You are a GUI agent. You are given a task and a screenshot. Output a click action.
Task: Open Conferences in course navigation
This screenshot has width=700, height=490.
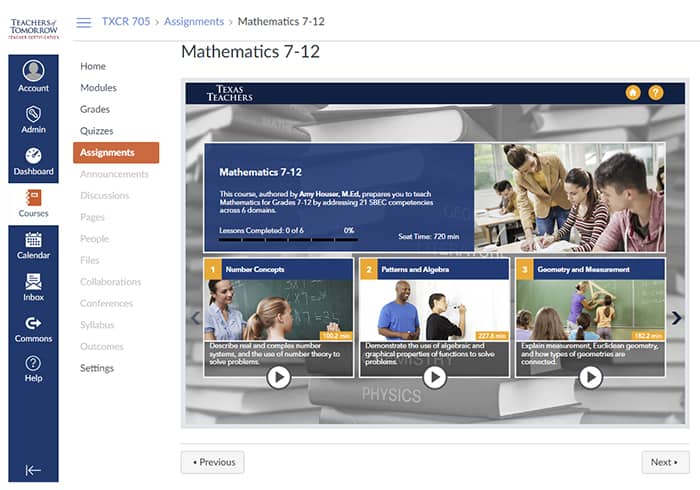coord(106,303)
